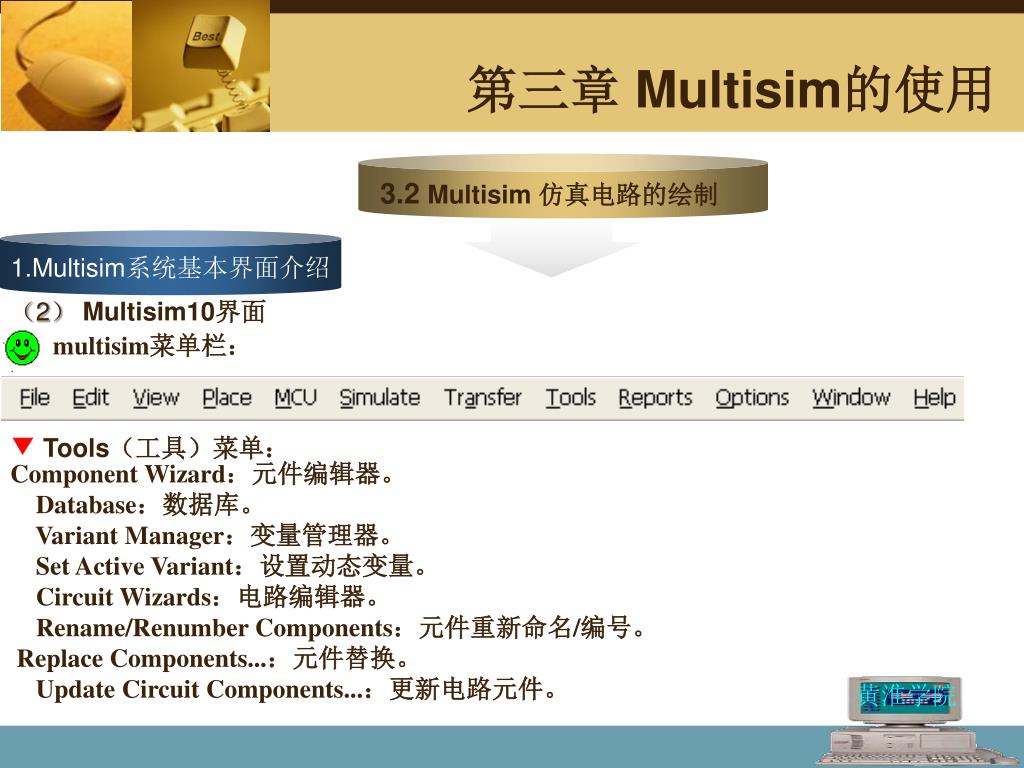Open the Edit menu
1024x768 pixels.
90,397
